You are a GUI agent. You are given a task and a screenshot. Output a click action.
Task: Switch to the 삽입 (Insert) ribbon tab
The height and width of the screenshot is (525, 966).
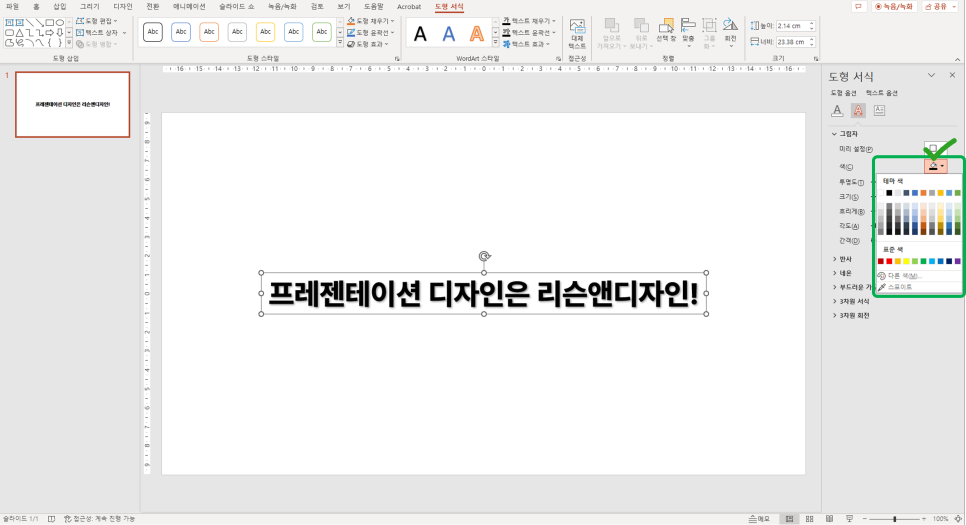click(x=59, y=7)
